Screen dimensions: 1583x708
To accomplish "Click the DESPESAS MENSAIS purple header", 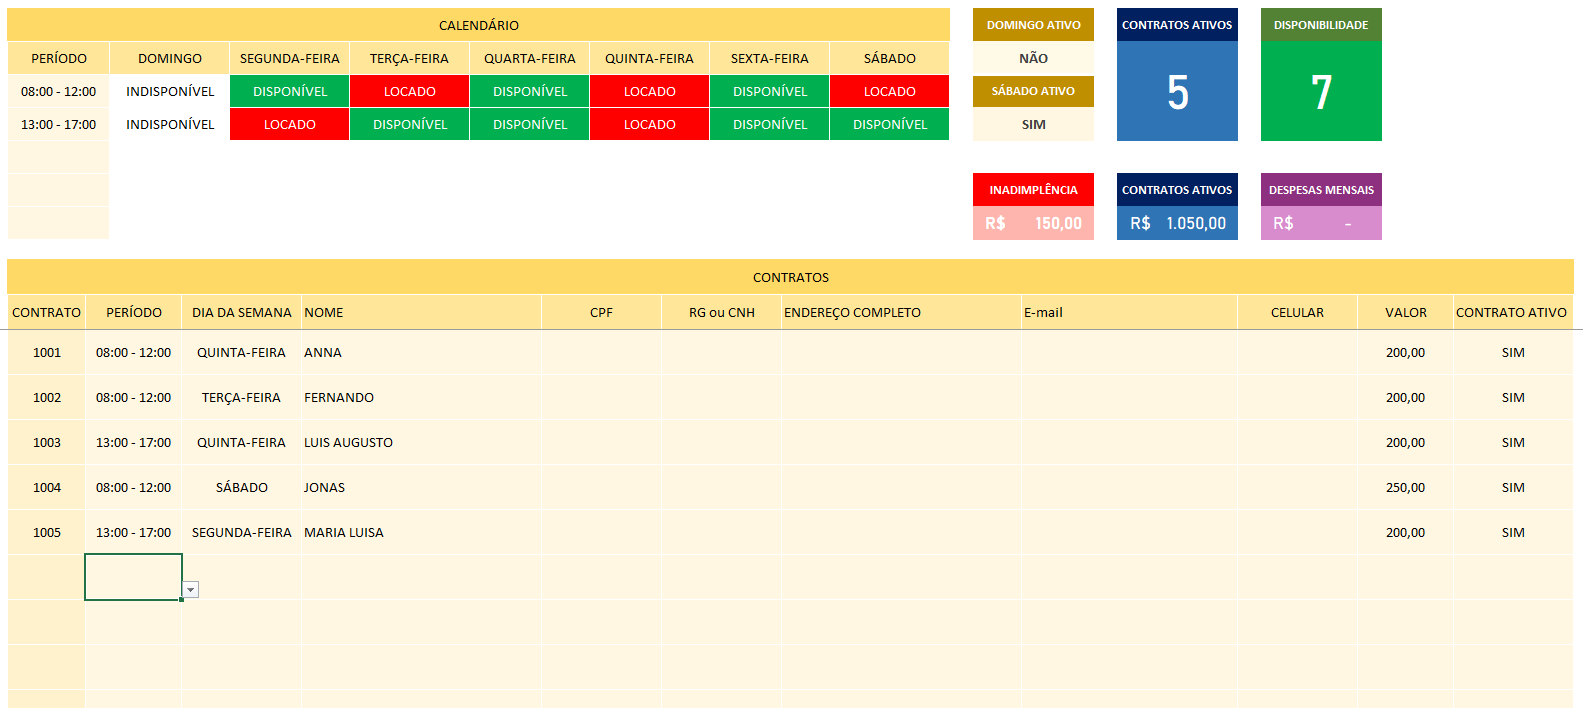I will (x=1321, y=190).
